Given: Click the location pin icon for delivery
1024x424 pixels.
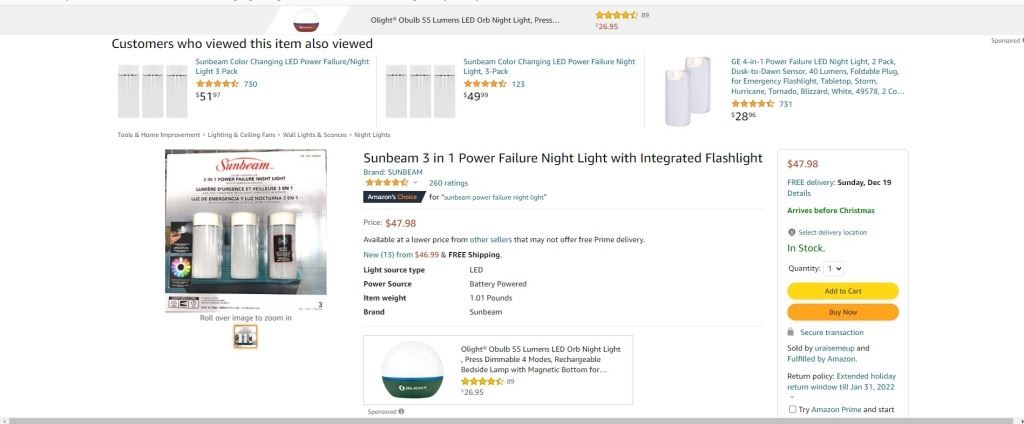Looking at the screenshot, I should [x=791, y=232].
